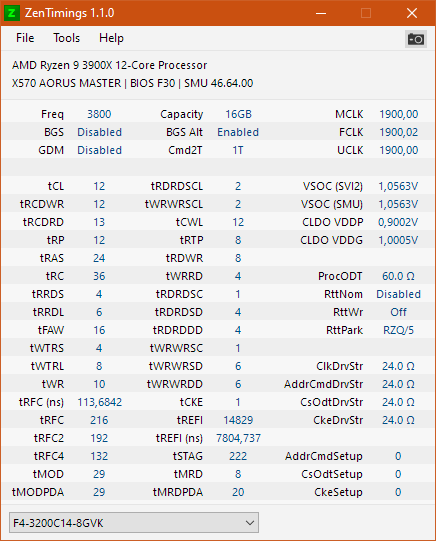Click the camera screenshot icon
This screenshot has height=541, width=436.
[416, 39]
